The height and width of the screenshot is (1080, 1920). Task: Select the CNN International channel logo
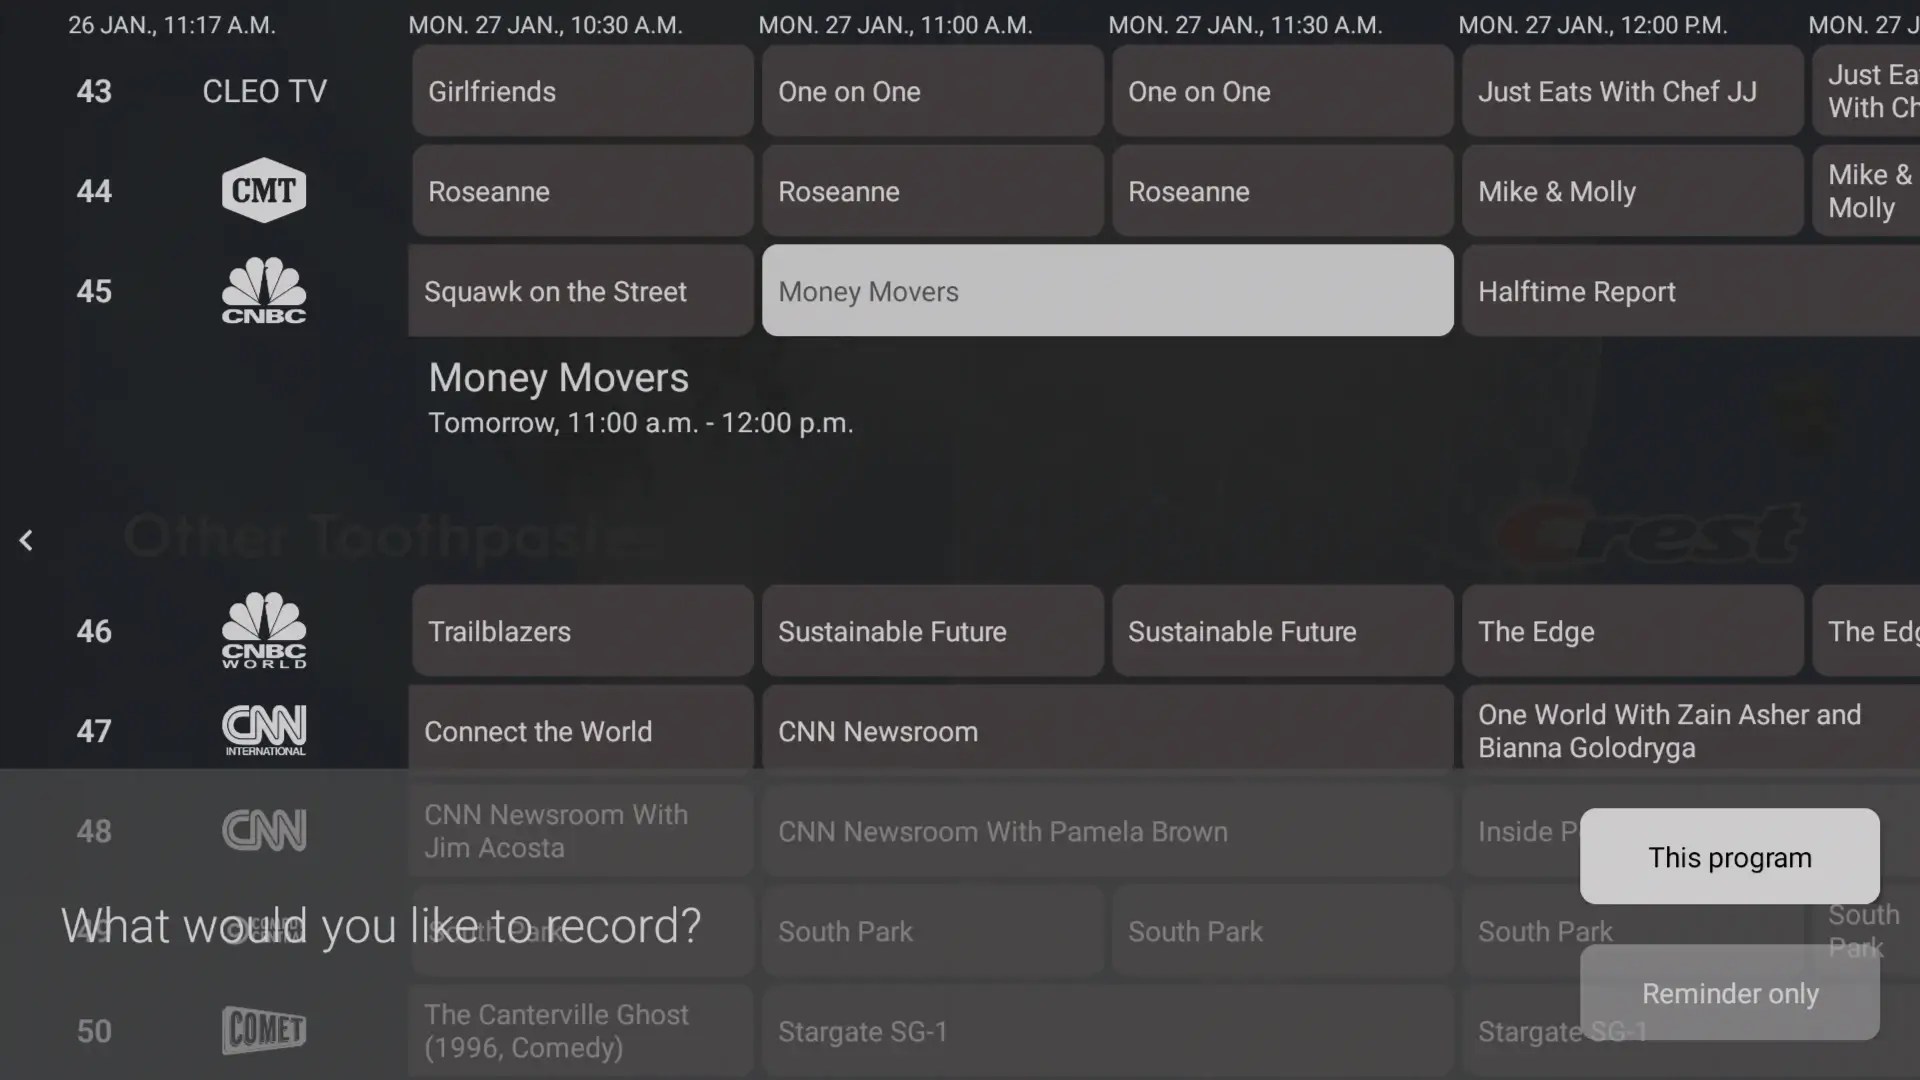coord(264,730)
